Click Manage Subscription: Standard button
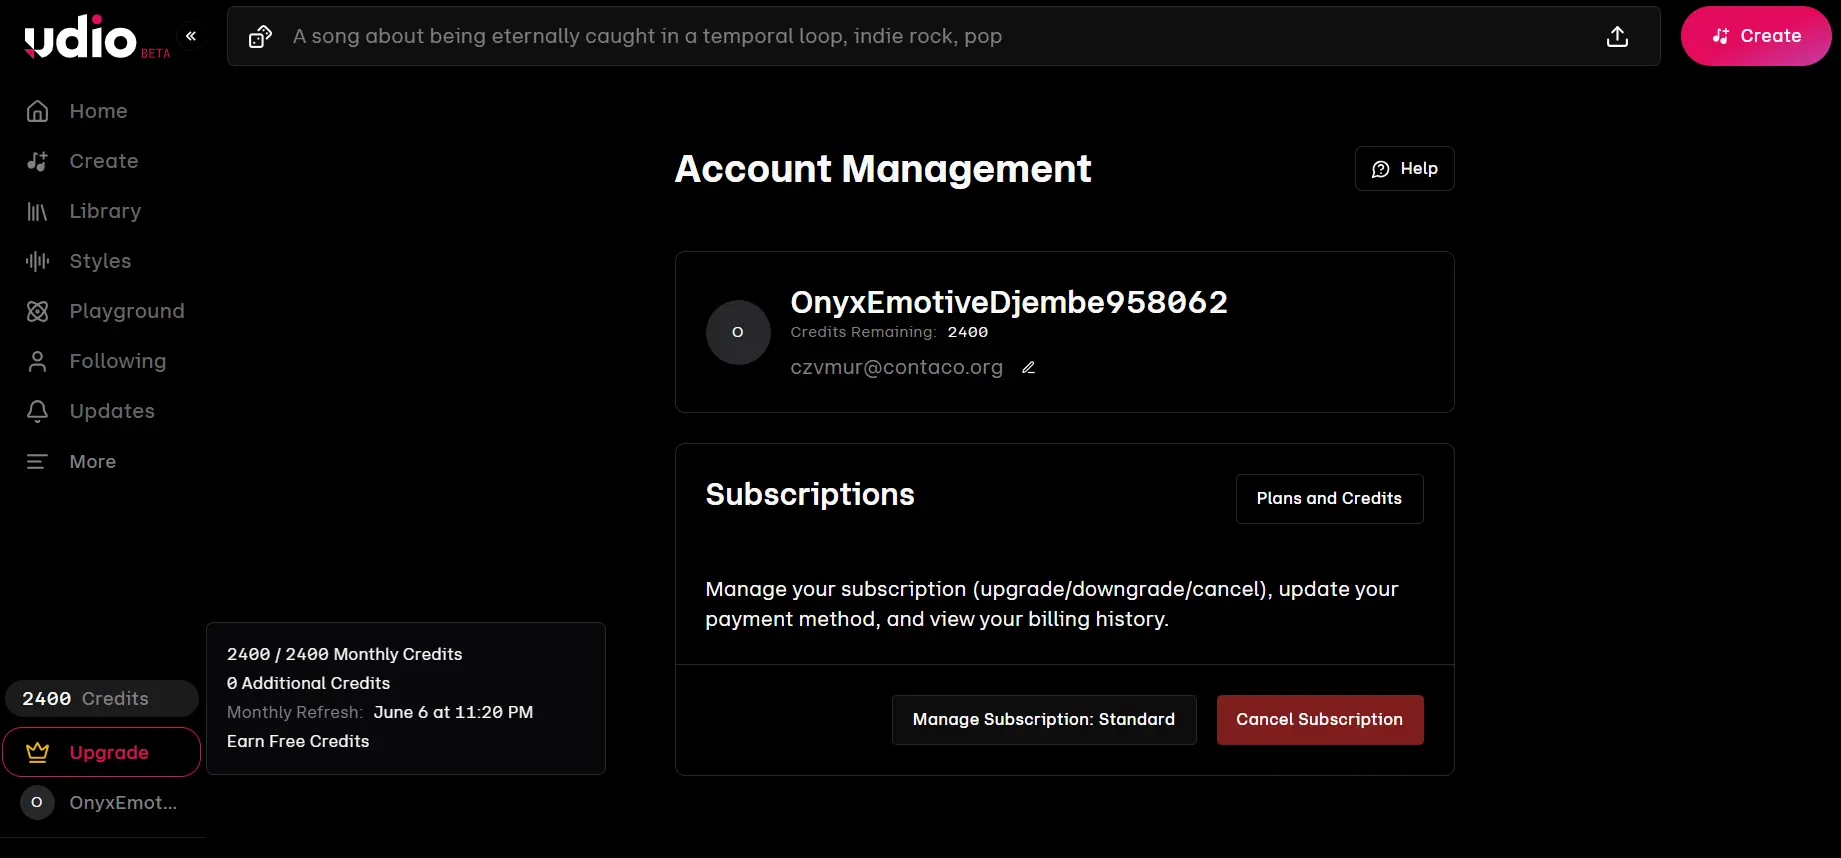Image resolution: width=1841 pixels, height=858 pixels. 1044,719
